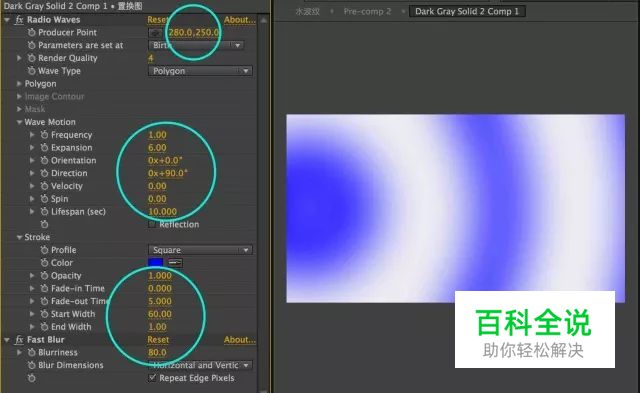
Task: Switch to Dark Gray Solid 2 Comp 1 tab
Action: (x=467, y=11)
